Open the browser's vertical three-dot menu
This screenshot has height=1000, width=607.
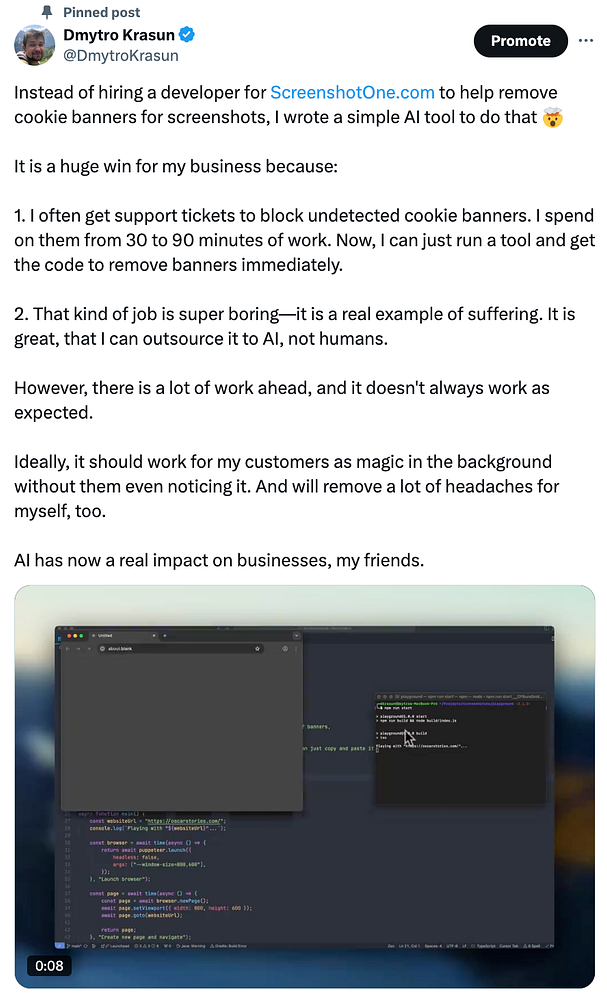tap(296, 649)
